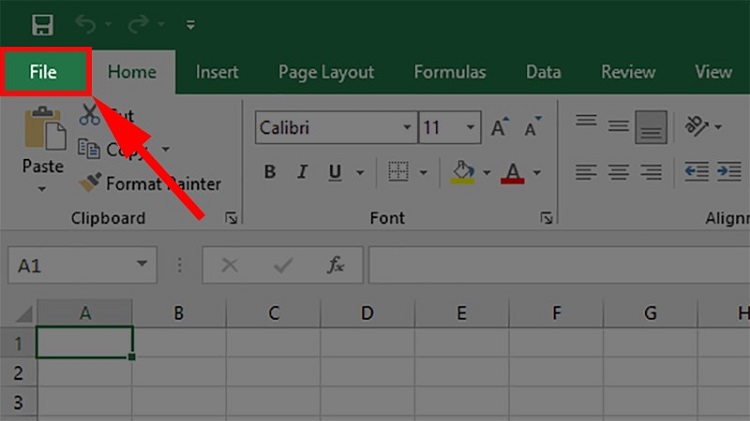The height and width of the screenshot is (421, 750).
Task: Expand the Paste options arrow
Action: coord(42,189)
